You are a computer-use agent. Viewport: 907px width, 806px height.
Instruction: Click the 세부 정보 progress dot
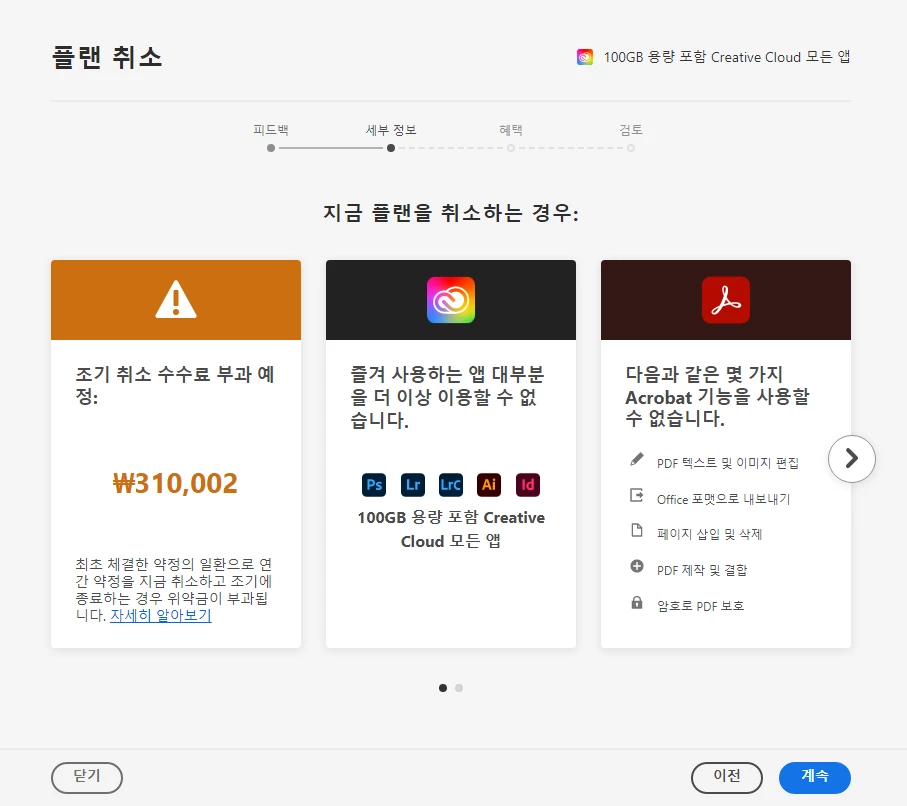[x=391, y=148]
